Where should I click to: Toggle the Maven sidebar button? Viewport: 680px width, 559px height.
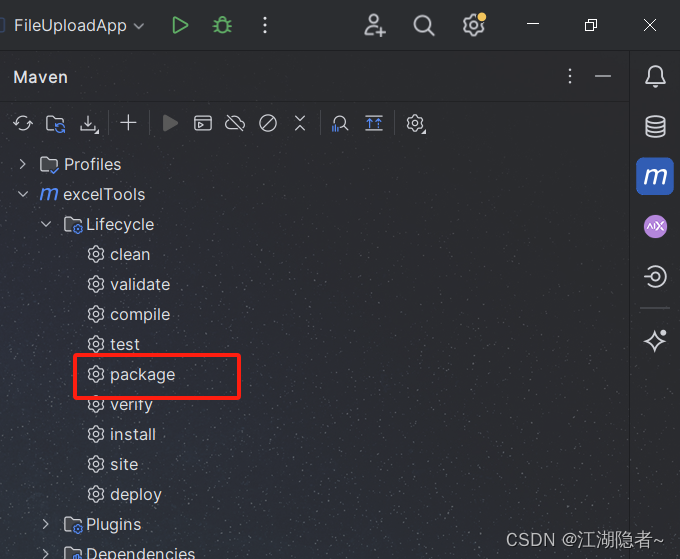point(655,176)
